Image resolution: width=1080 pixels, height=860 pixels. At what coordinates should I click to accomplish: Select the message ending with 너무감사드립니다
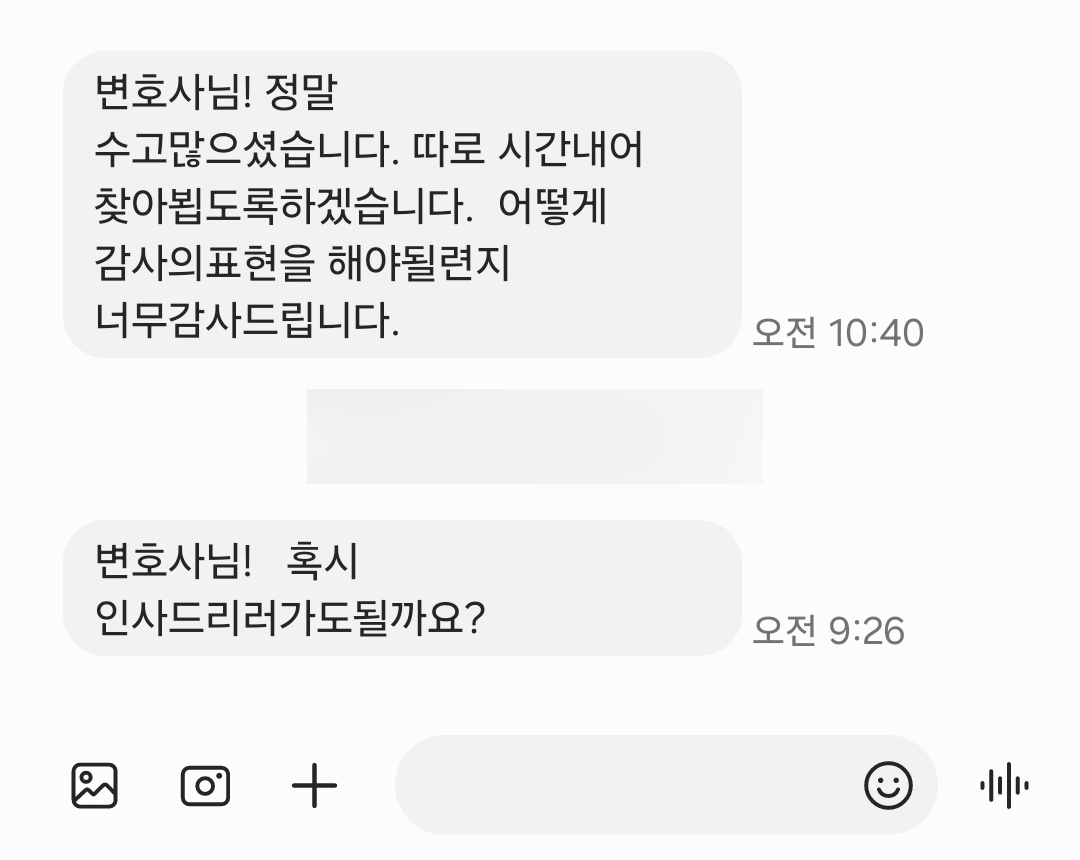click(x=402, y=204)
